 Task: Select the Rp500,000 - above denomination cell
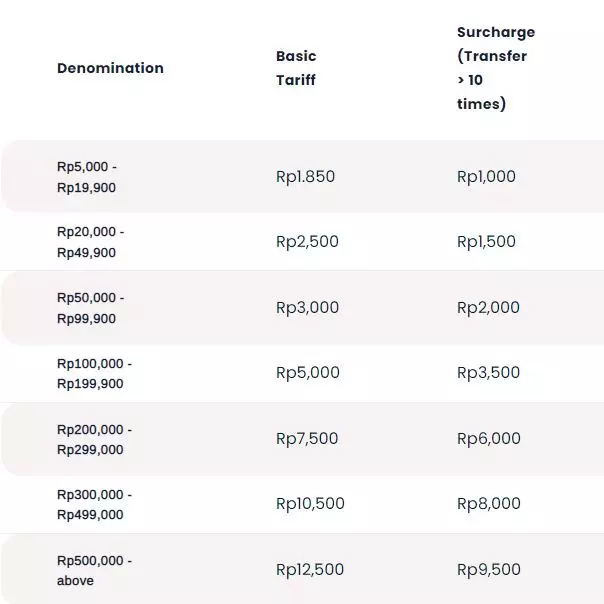pyautogui.click(x=94, y=570)
